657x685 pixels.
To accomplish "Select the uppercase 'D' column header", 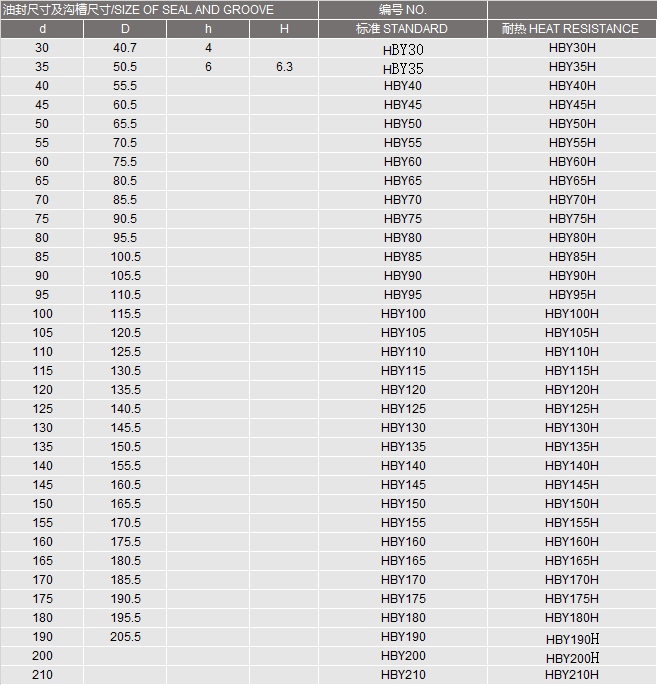I will [x=125, y=29].
